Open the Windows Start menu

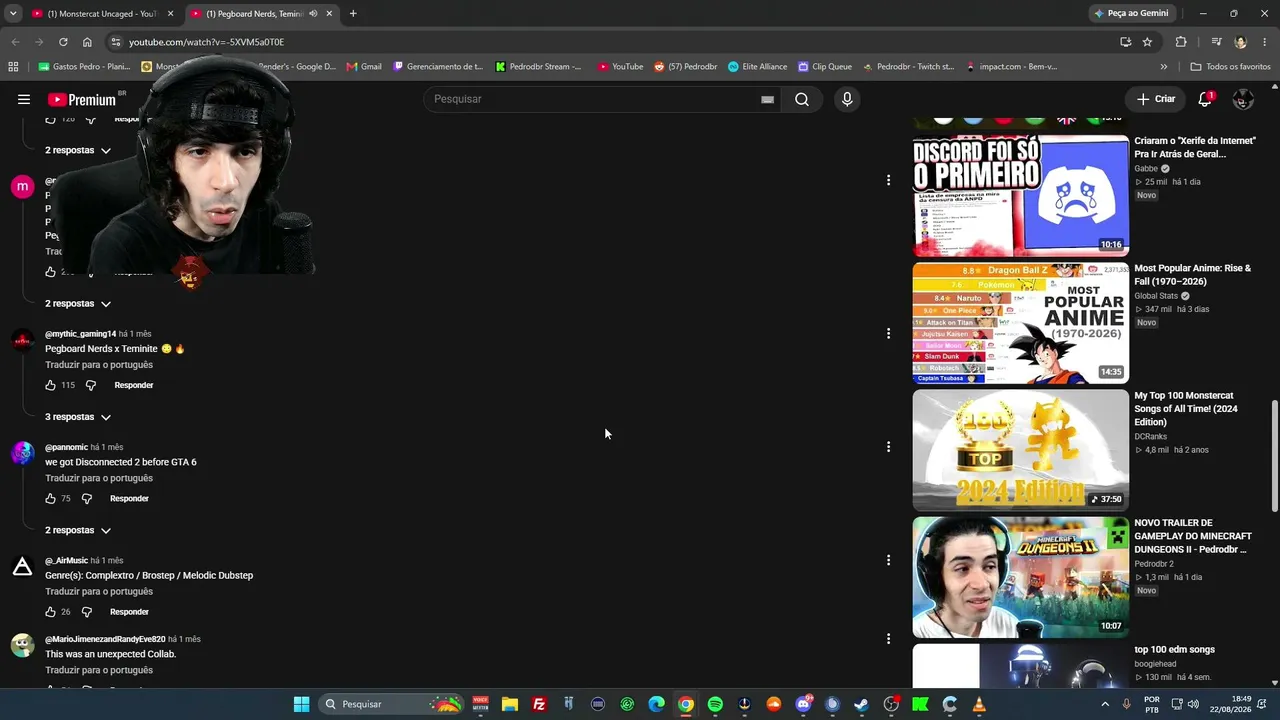pos(301,704)
